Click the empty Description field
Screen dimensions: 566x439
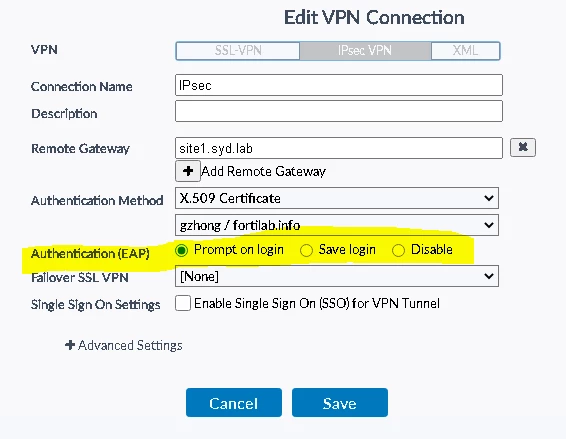(x=339, y=111)
